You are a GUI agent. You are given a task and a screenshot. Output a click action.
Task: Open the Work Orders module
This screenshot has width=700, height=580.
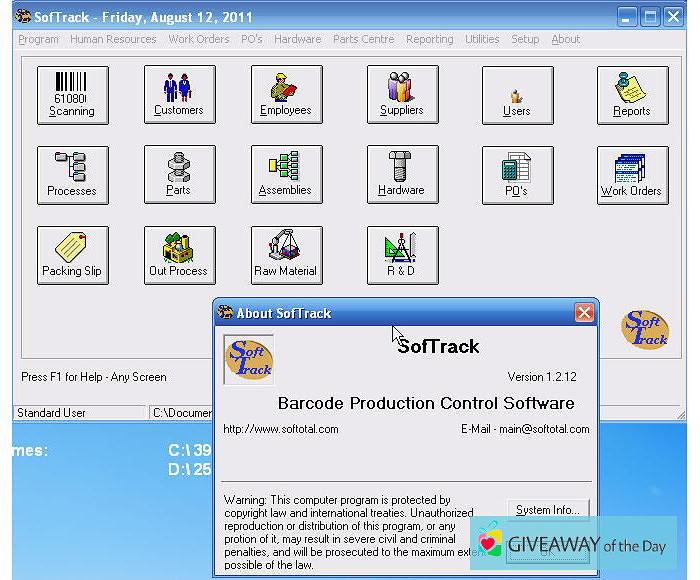coord(632,175)
